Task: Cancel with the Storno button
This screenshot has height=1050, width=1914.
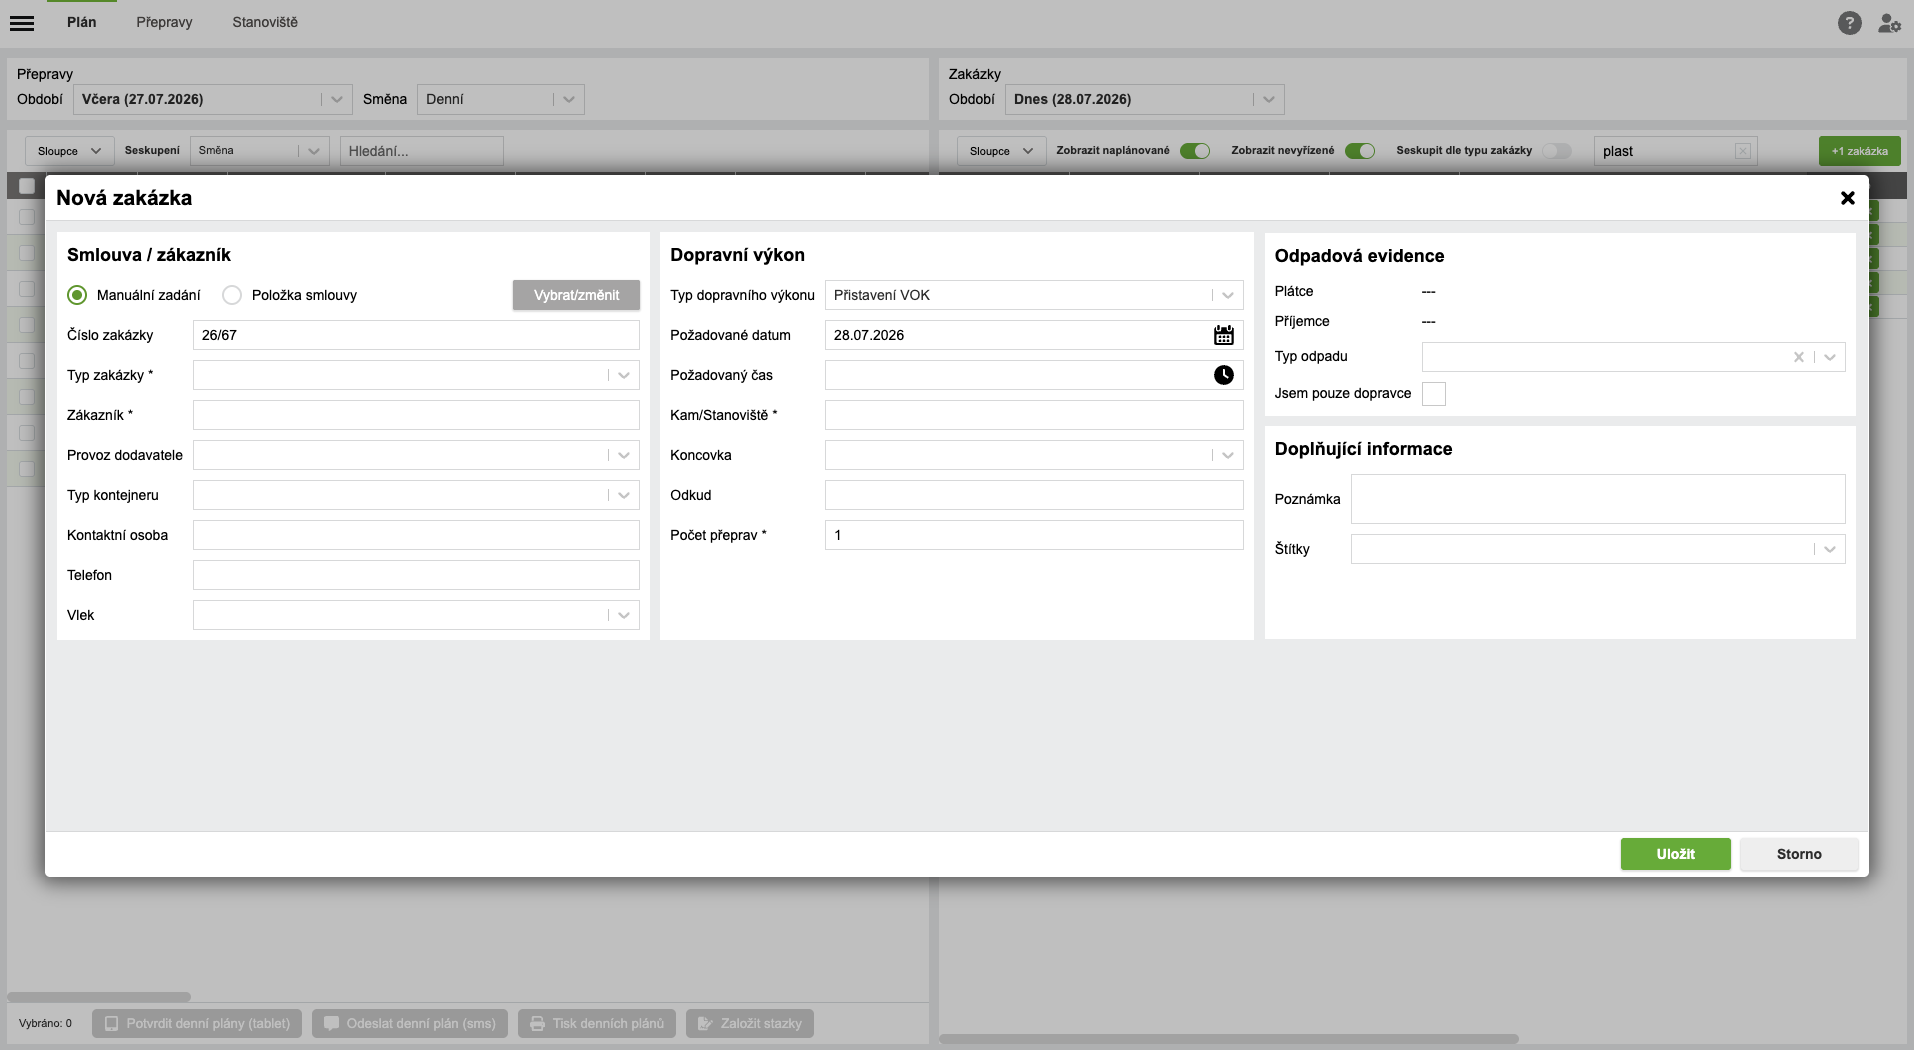Action: point(1799,854)
